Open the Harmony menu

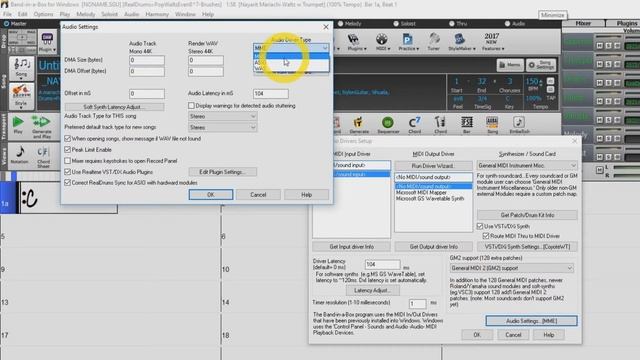[x=157, y=14]
